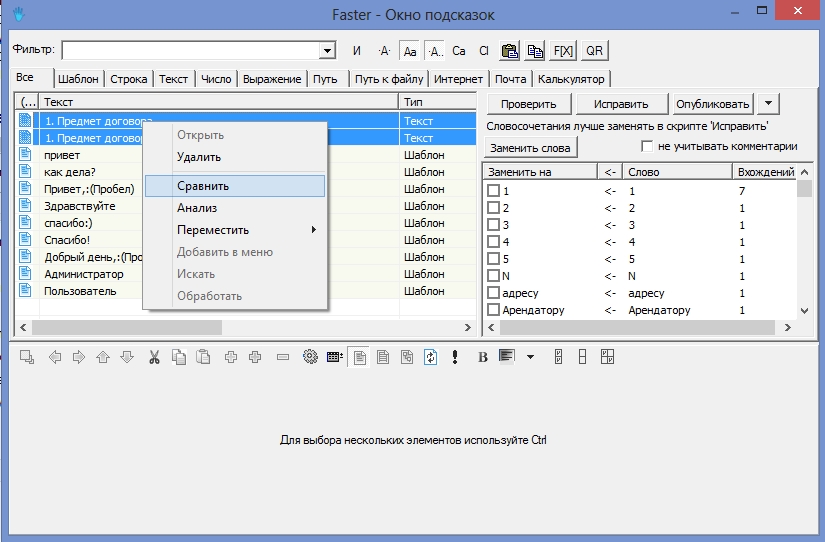Click the Заменить слова button
This screenshot has width=825, height=542.
530,148
